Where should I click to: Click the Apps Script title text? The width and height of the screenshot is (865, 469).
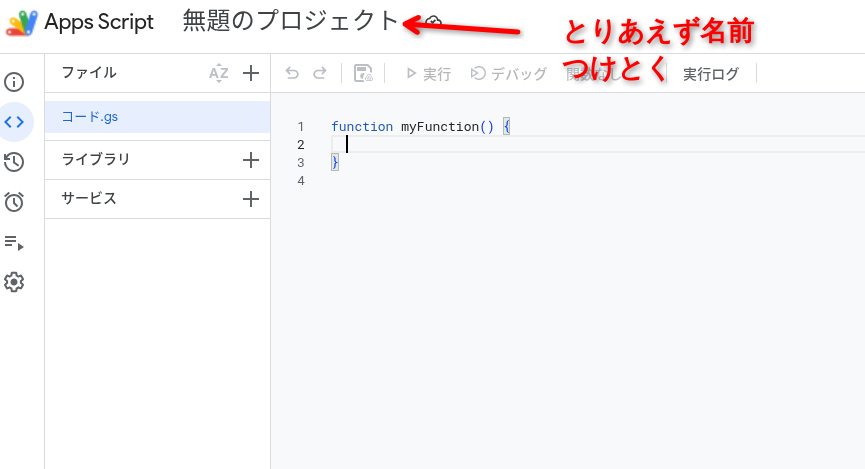coord(99,22)
